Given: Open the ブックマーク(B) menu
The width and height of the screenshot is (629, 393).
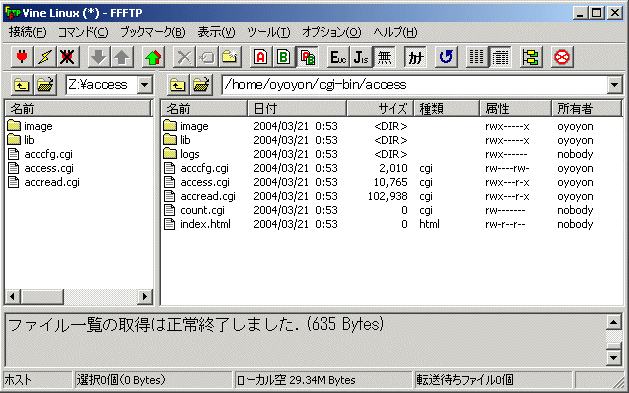Looking at the screenshot, I should click(x=153, y=32).
